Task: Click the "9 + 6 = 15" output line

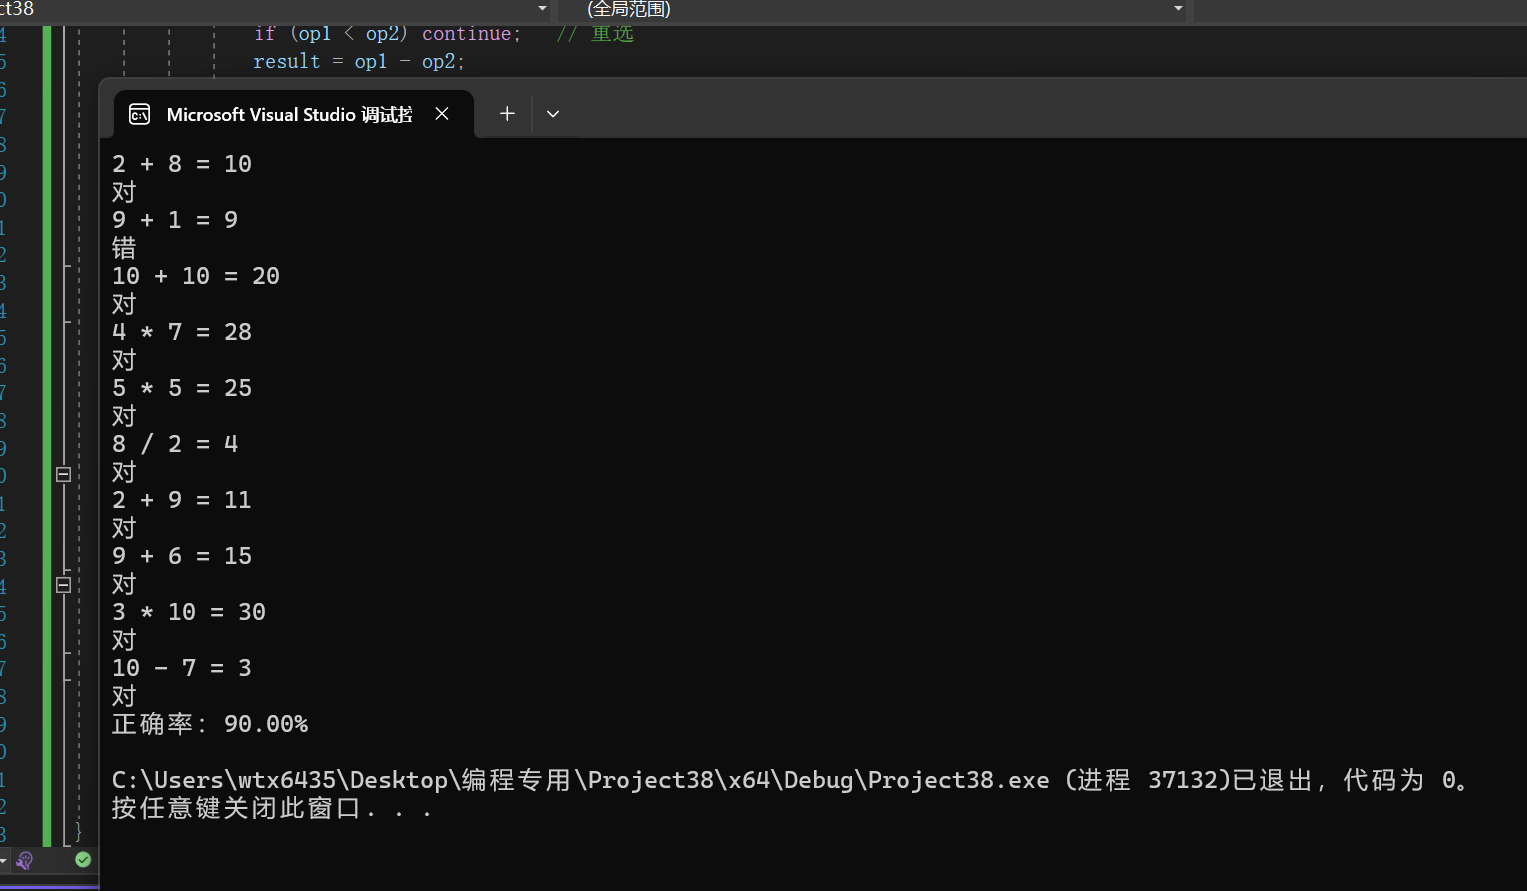Action: (x=182, y=556)
